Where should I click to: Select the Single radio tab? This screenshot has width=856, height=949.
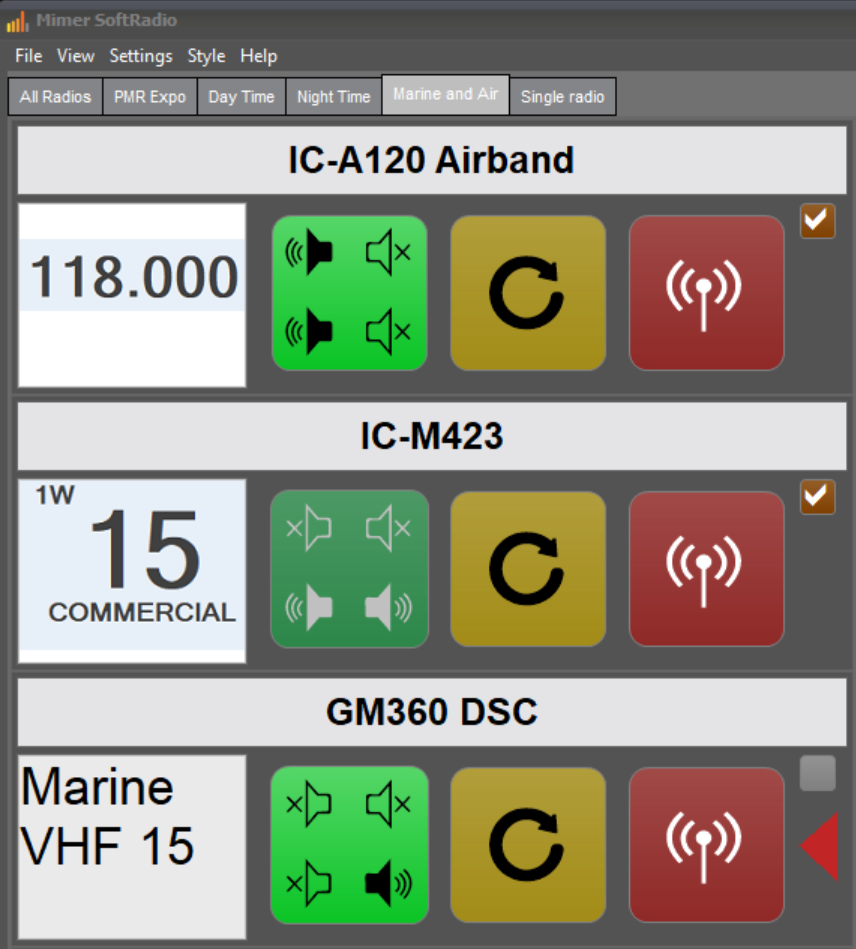562,96
